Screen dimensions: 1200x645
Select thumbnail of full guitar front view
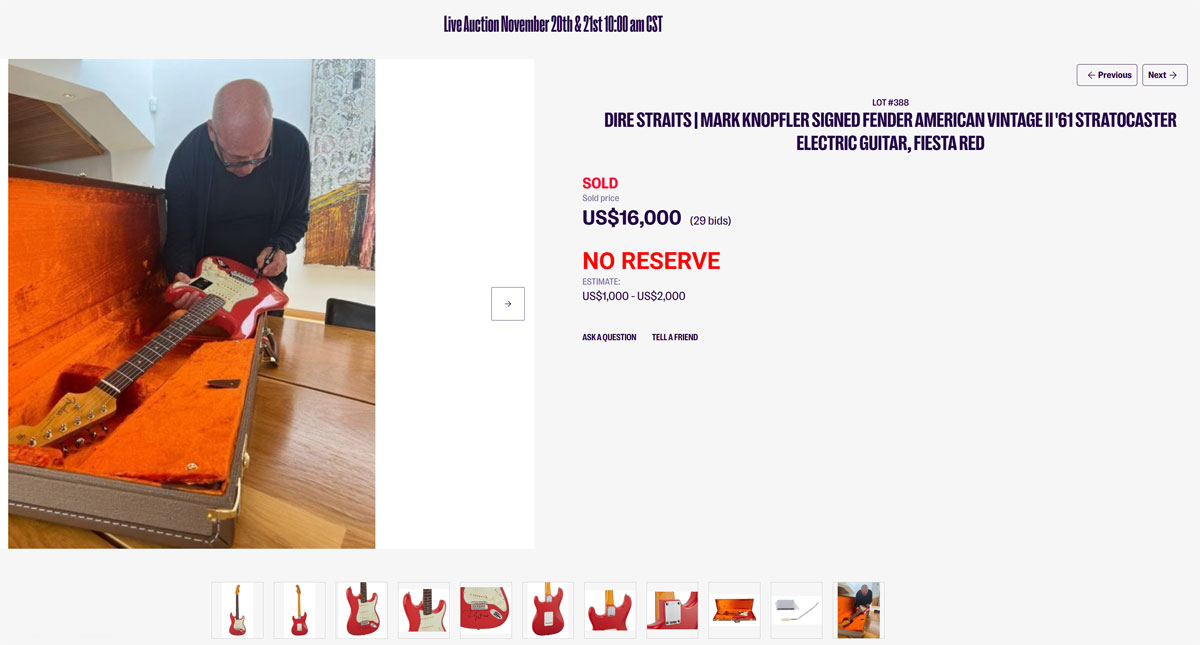[x=237, y=610]
